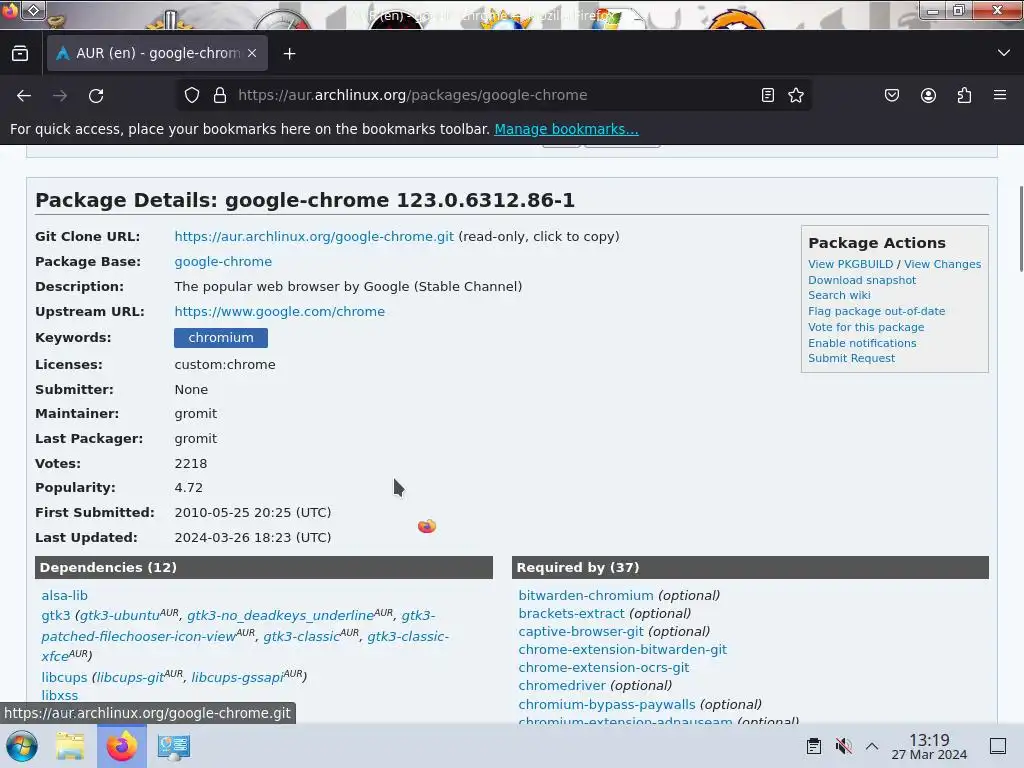1024x768 pixels.
Task: Open libcups-gssapi link
Action: point(237,677)
